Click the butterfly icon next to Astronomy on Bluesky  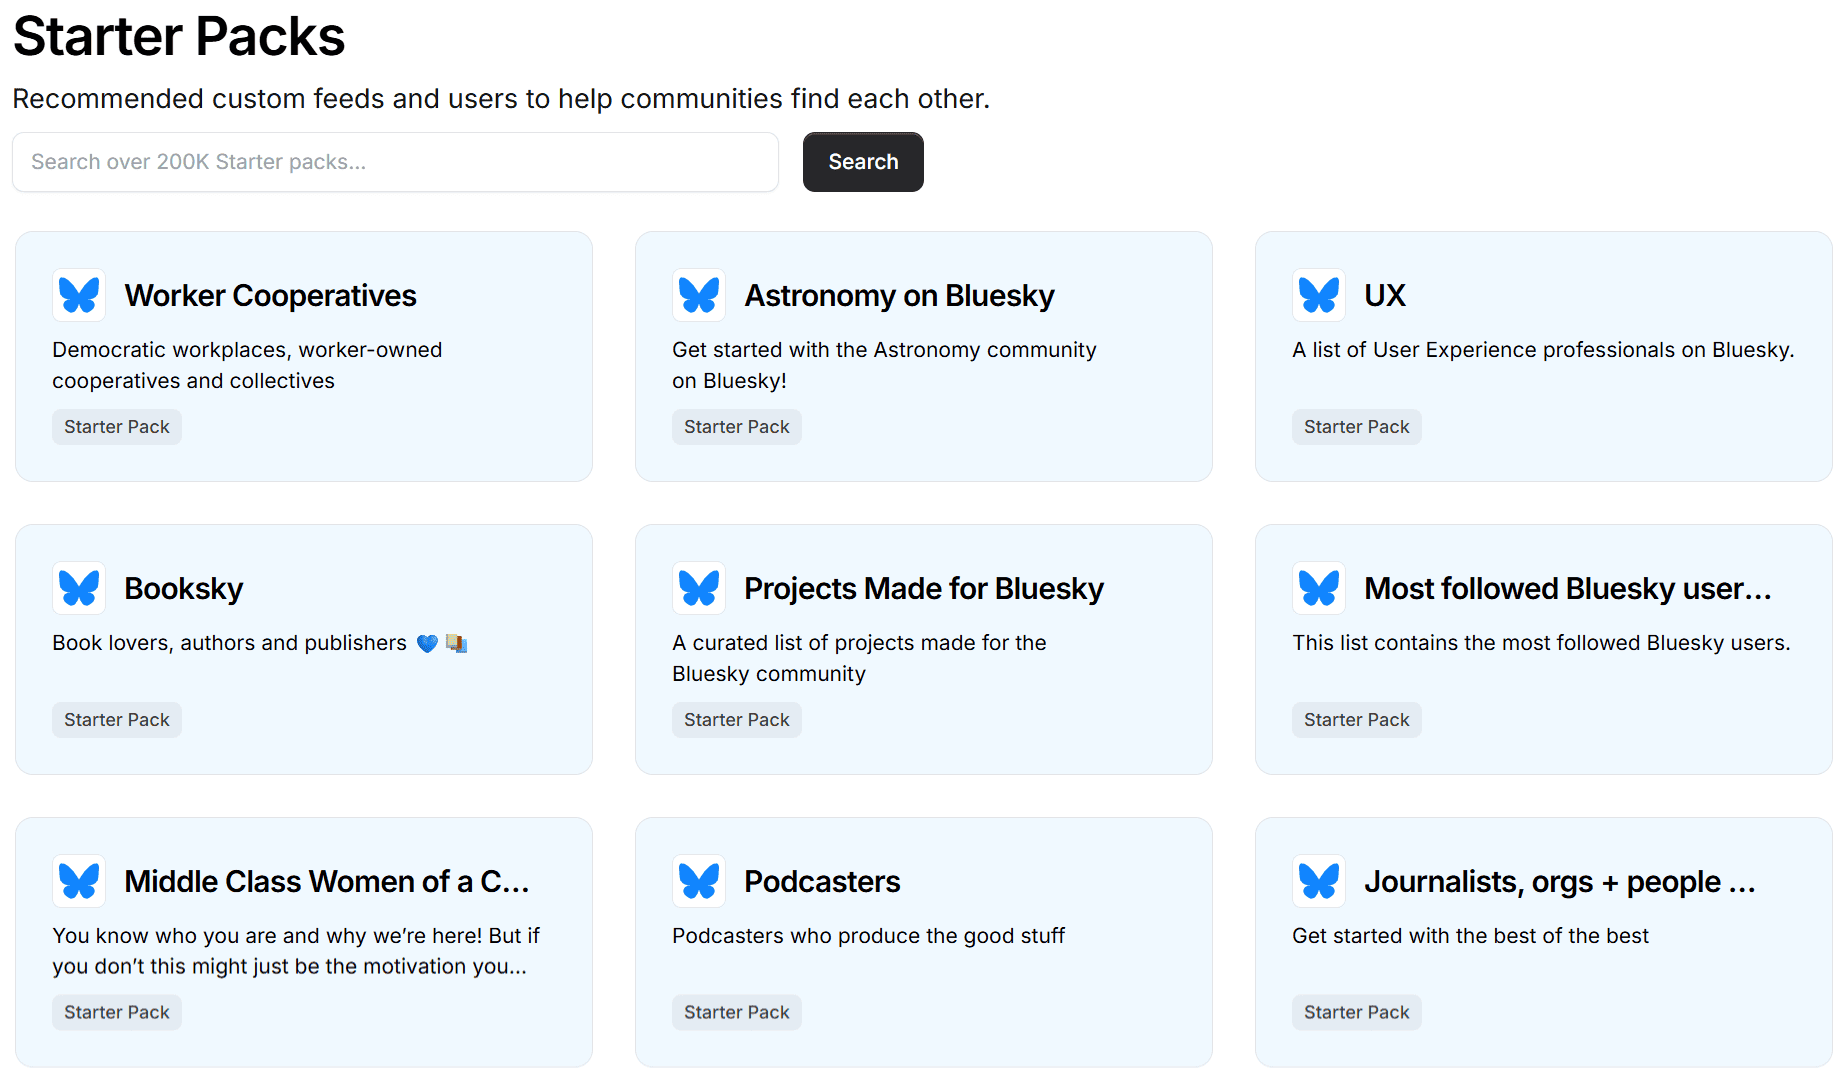pos(699,295)
